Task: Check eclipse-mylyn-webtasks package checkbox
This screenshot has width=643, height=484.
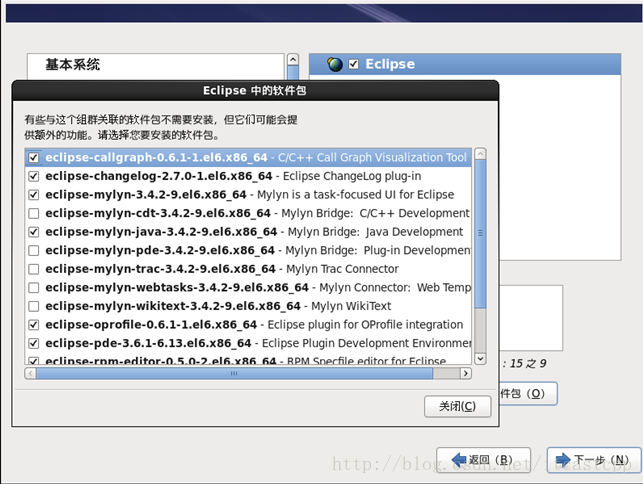Action: tap(34, 288)
